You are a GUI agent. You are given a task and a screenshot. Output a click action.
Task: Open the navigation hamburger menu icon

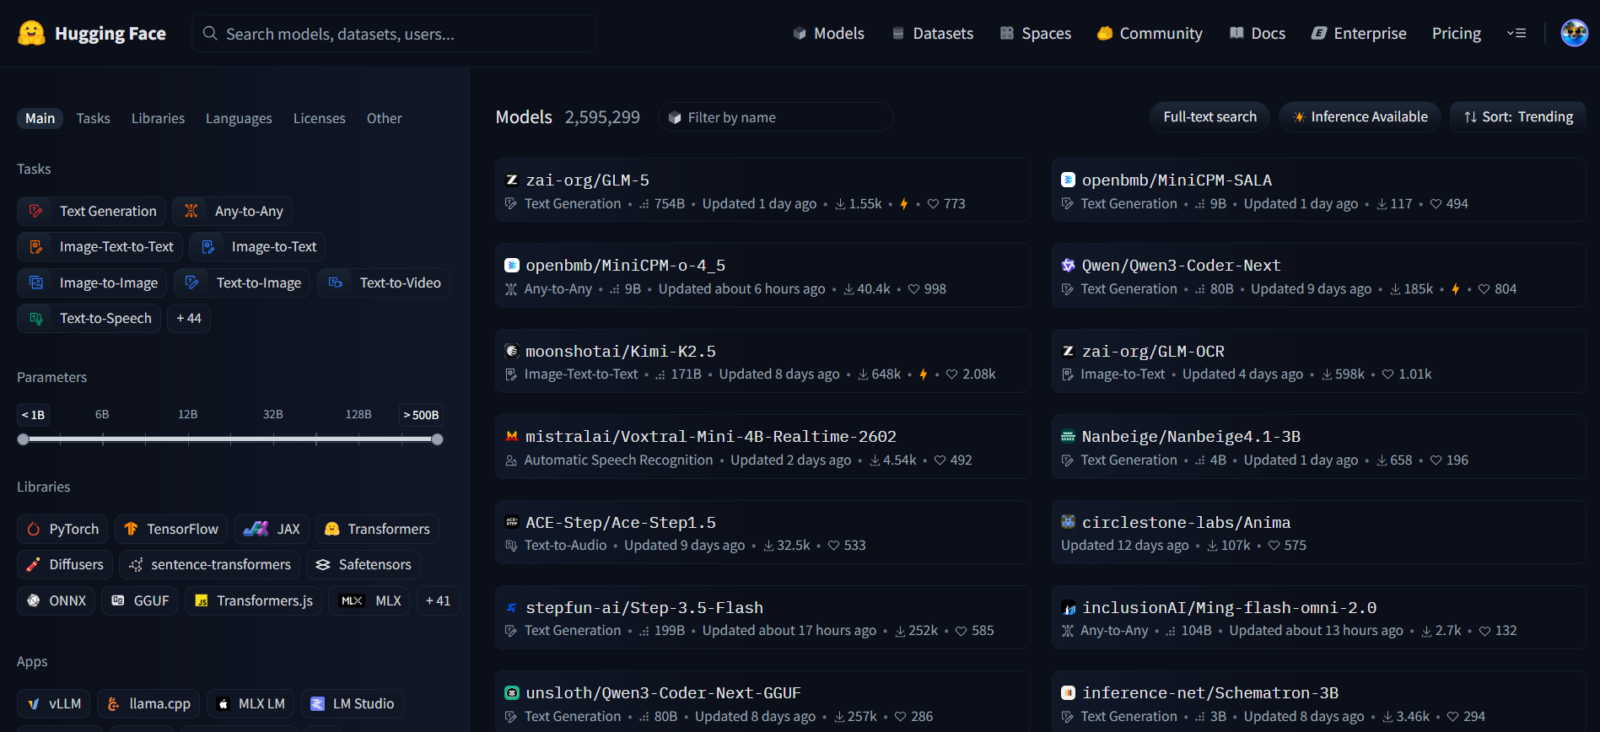pos(1516,33)
